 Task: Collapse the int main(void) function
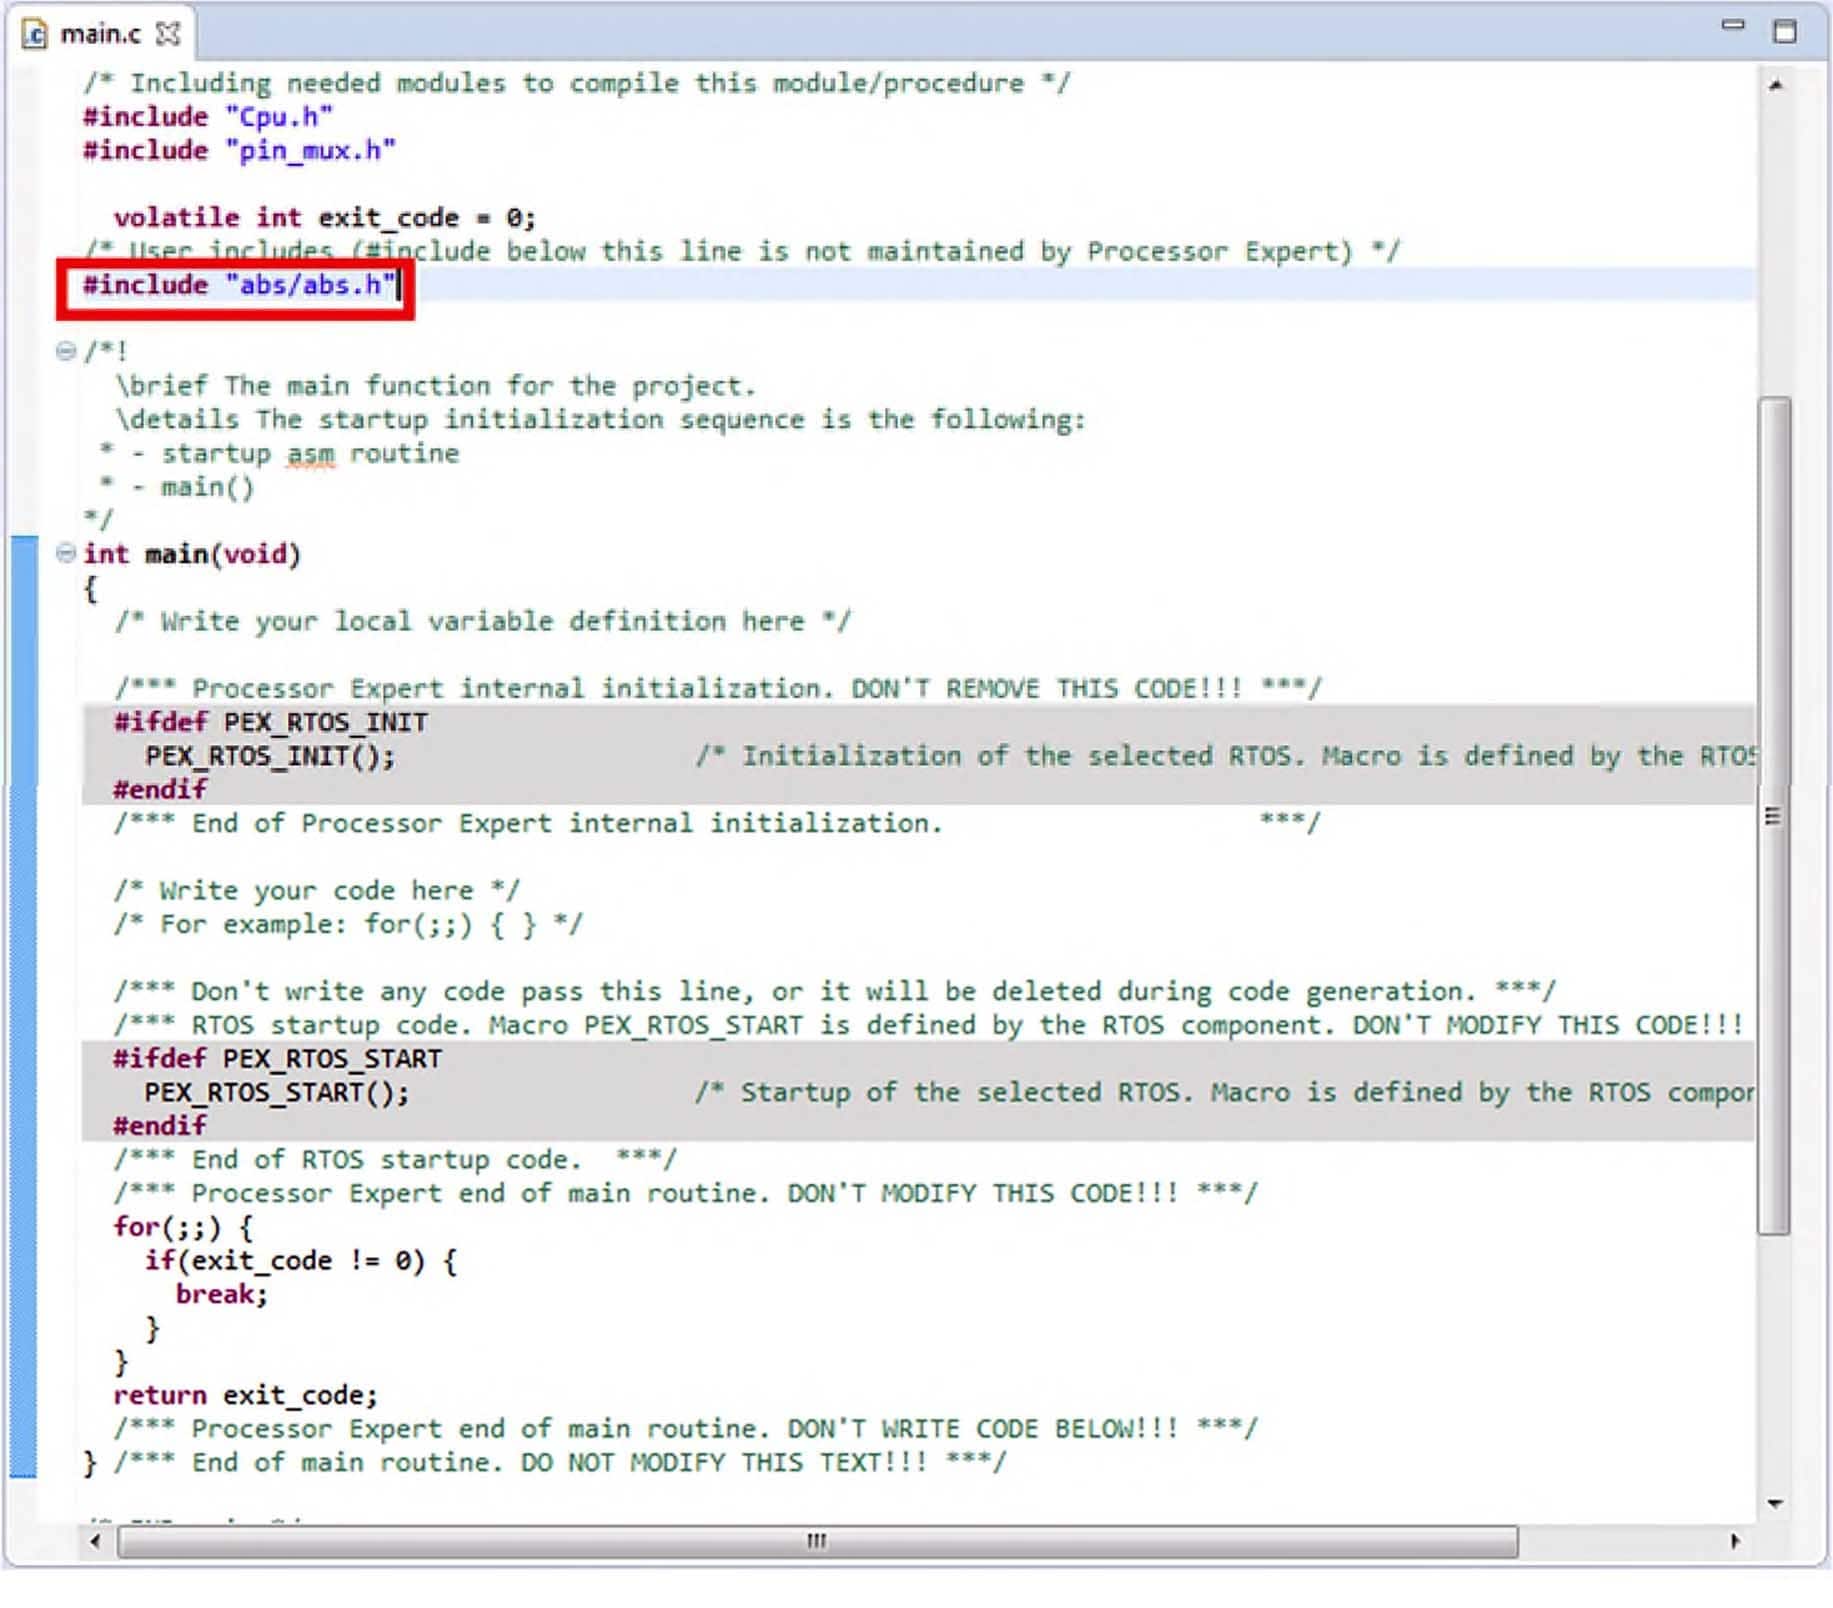point(65,553)
